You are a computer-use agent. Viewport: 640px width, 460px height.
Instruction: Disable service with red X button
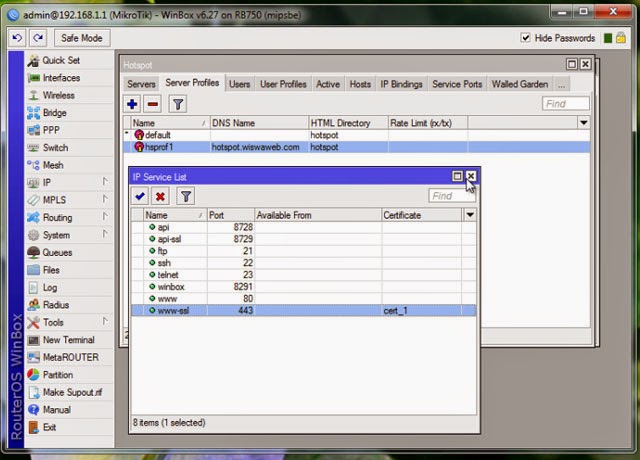[160, 196]
